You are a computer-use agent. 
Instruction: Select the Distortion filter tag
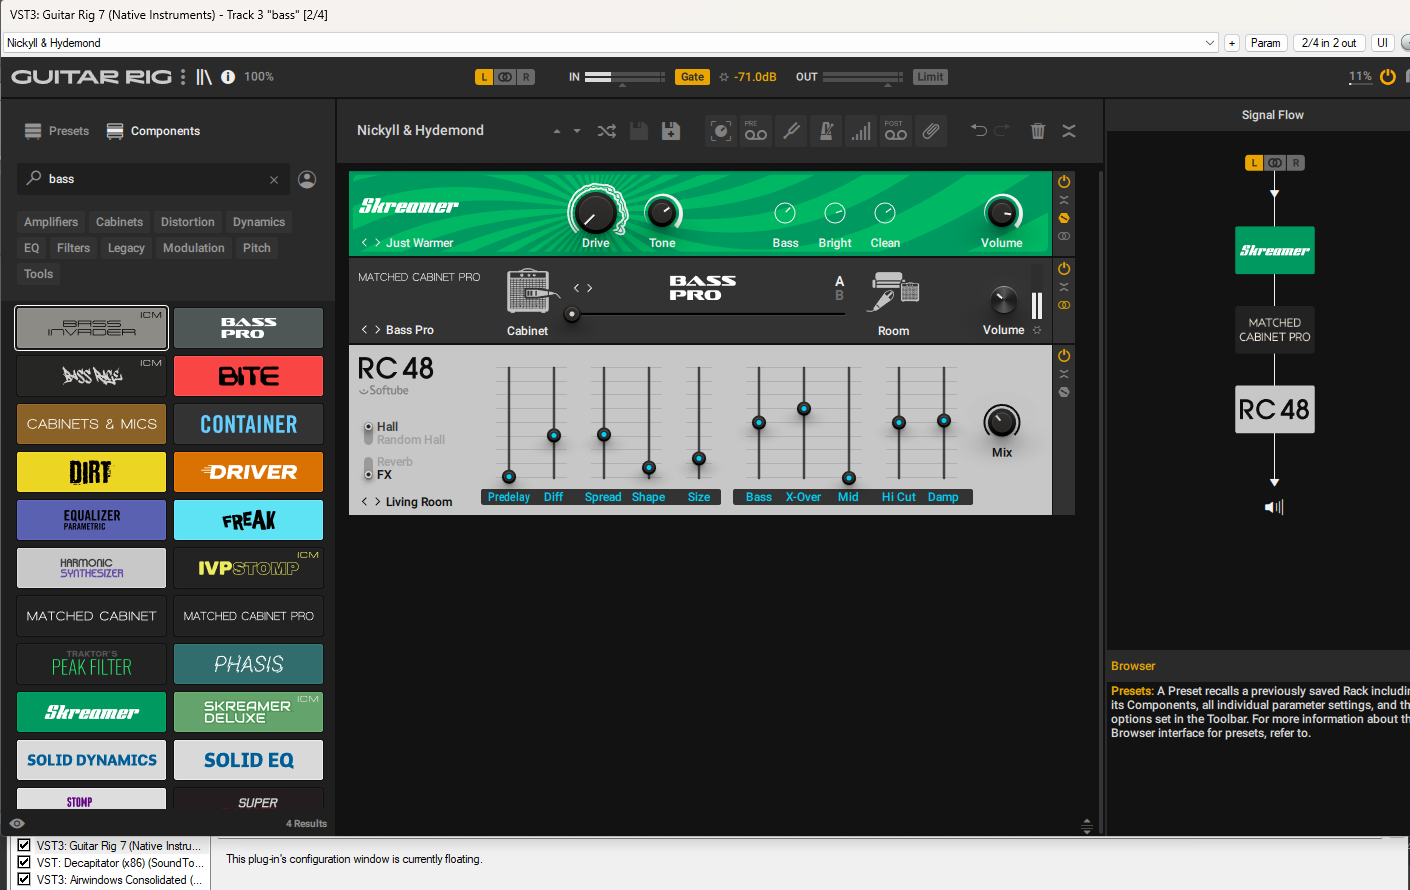(x=188, y=222)
